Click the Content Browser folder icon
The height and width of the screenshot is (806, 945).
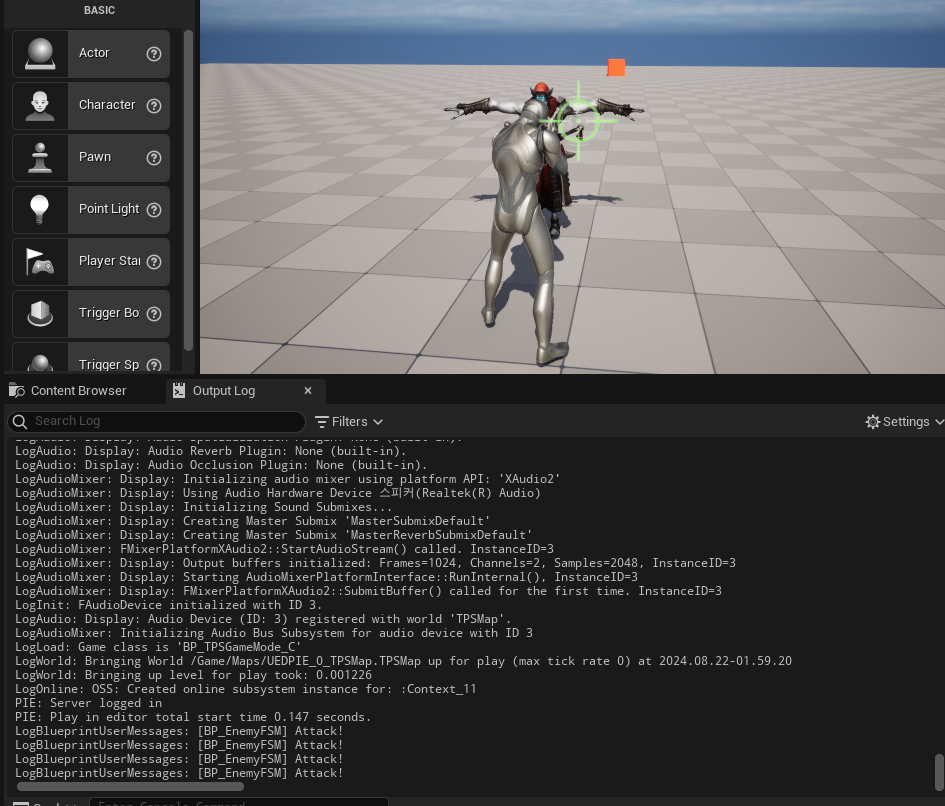click(17, 391)
